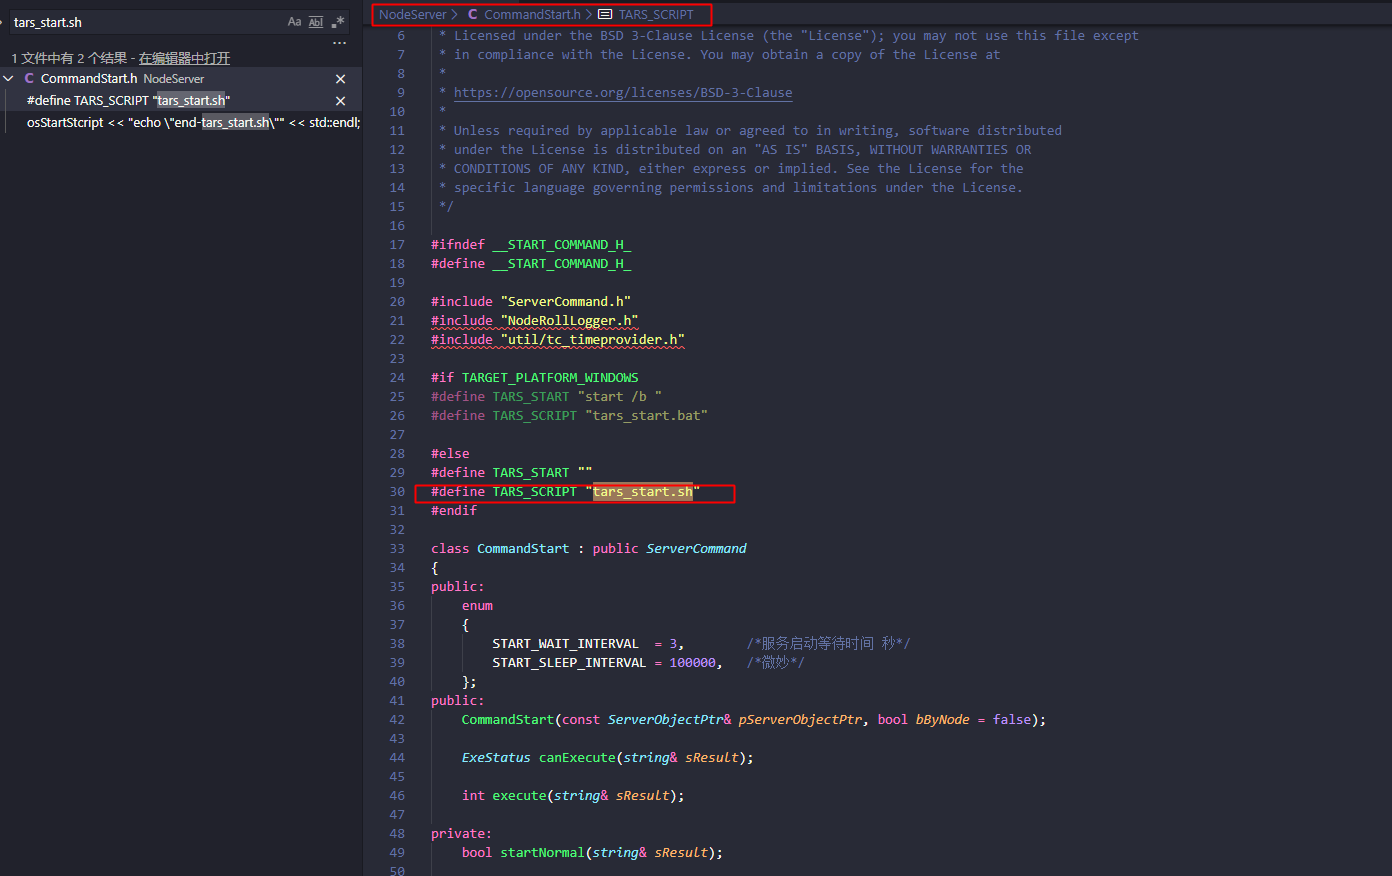Click highlighted tars_start.sh on line 30
1392x876 pixels.
pos(643,492)
